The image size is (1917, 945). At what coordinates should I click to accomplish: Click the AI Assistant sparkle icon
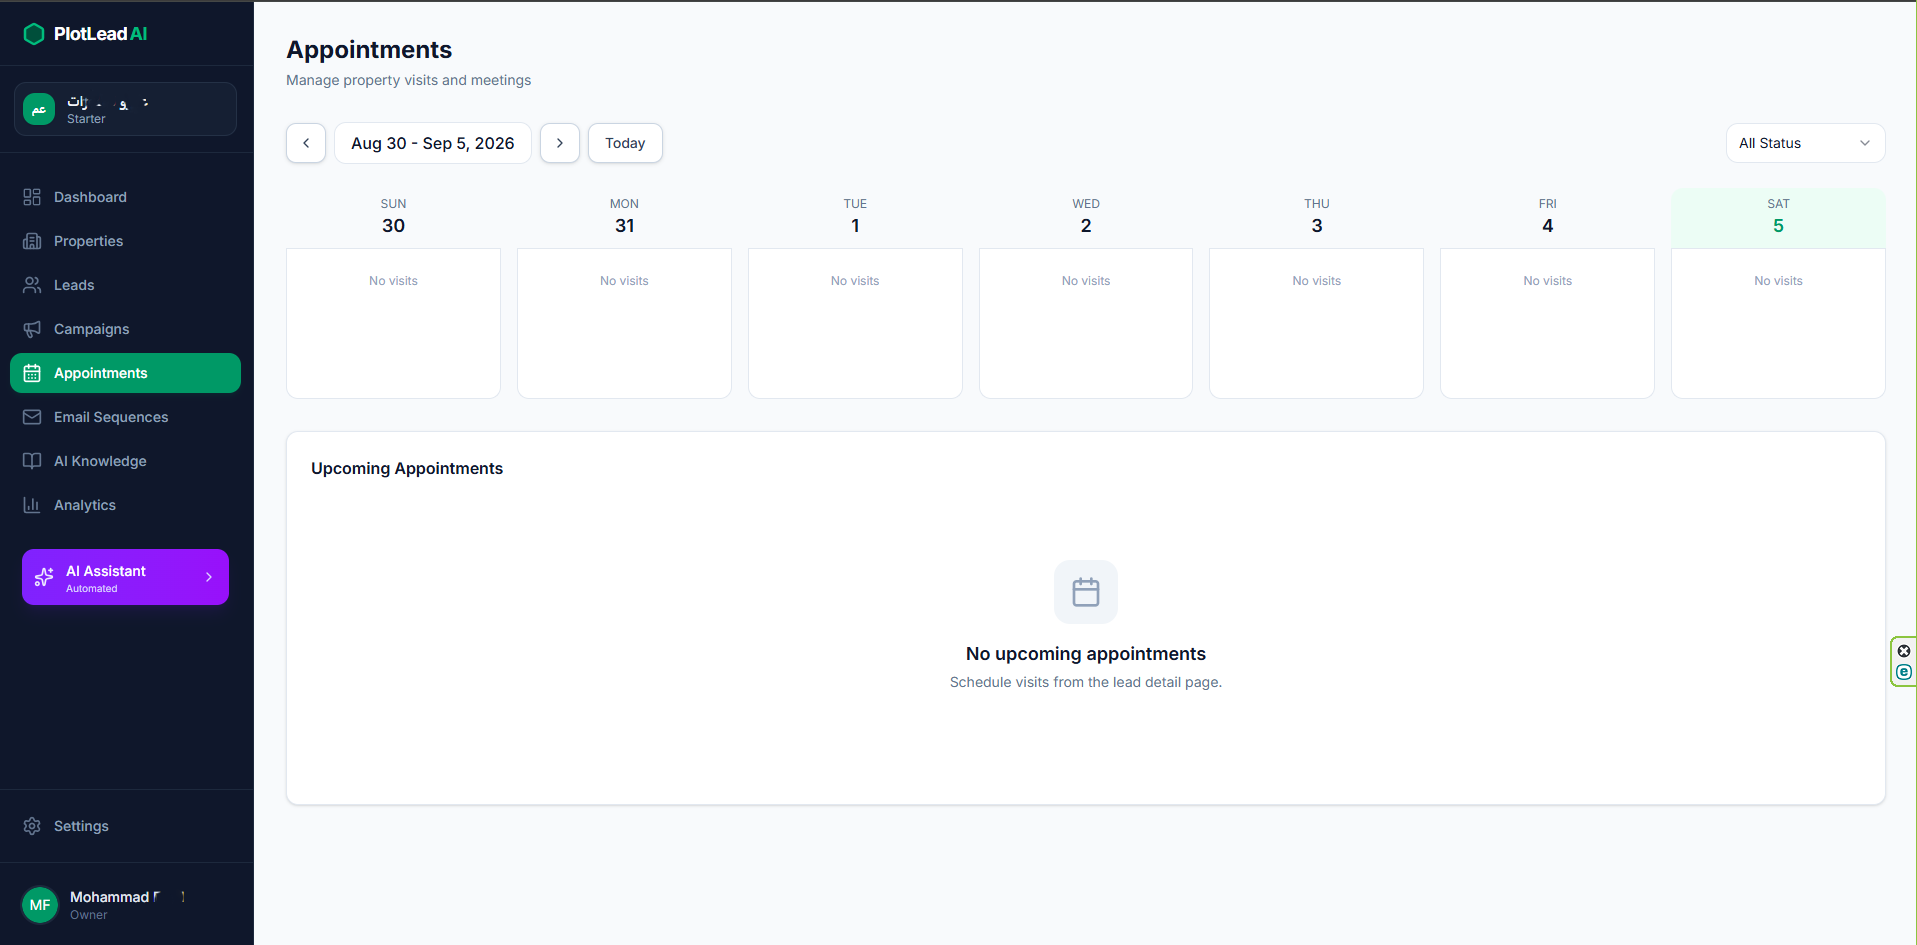[x=44, y=577]
